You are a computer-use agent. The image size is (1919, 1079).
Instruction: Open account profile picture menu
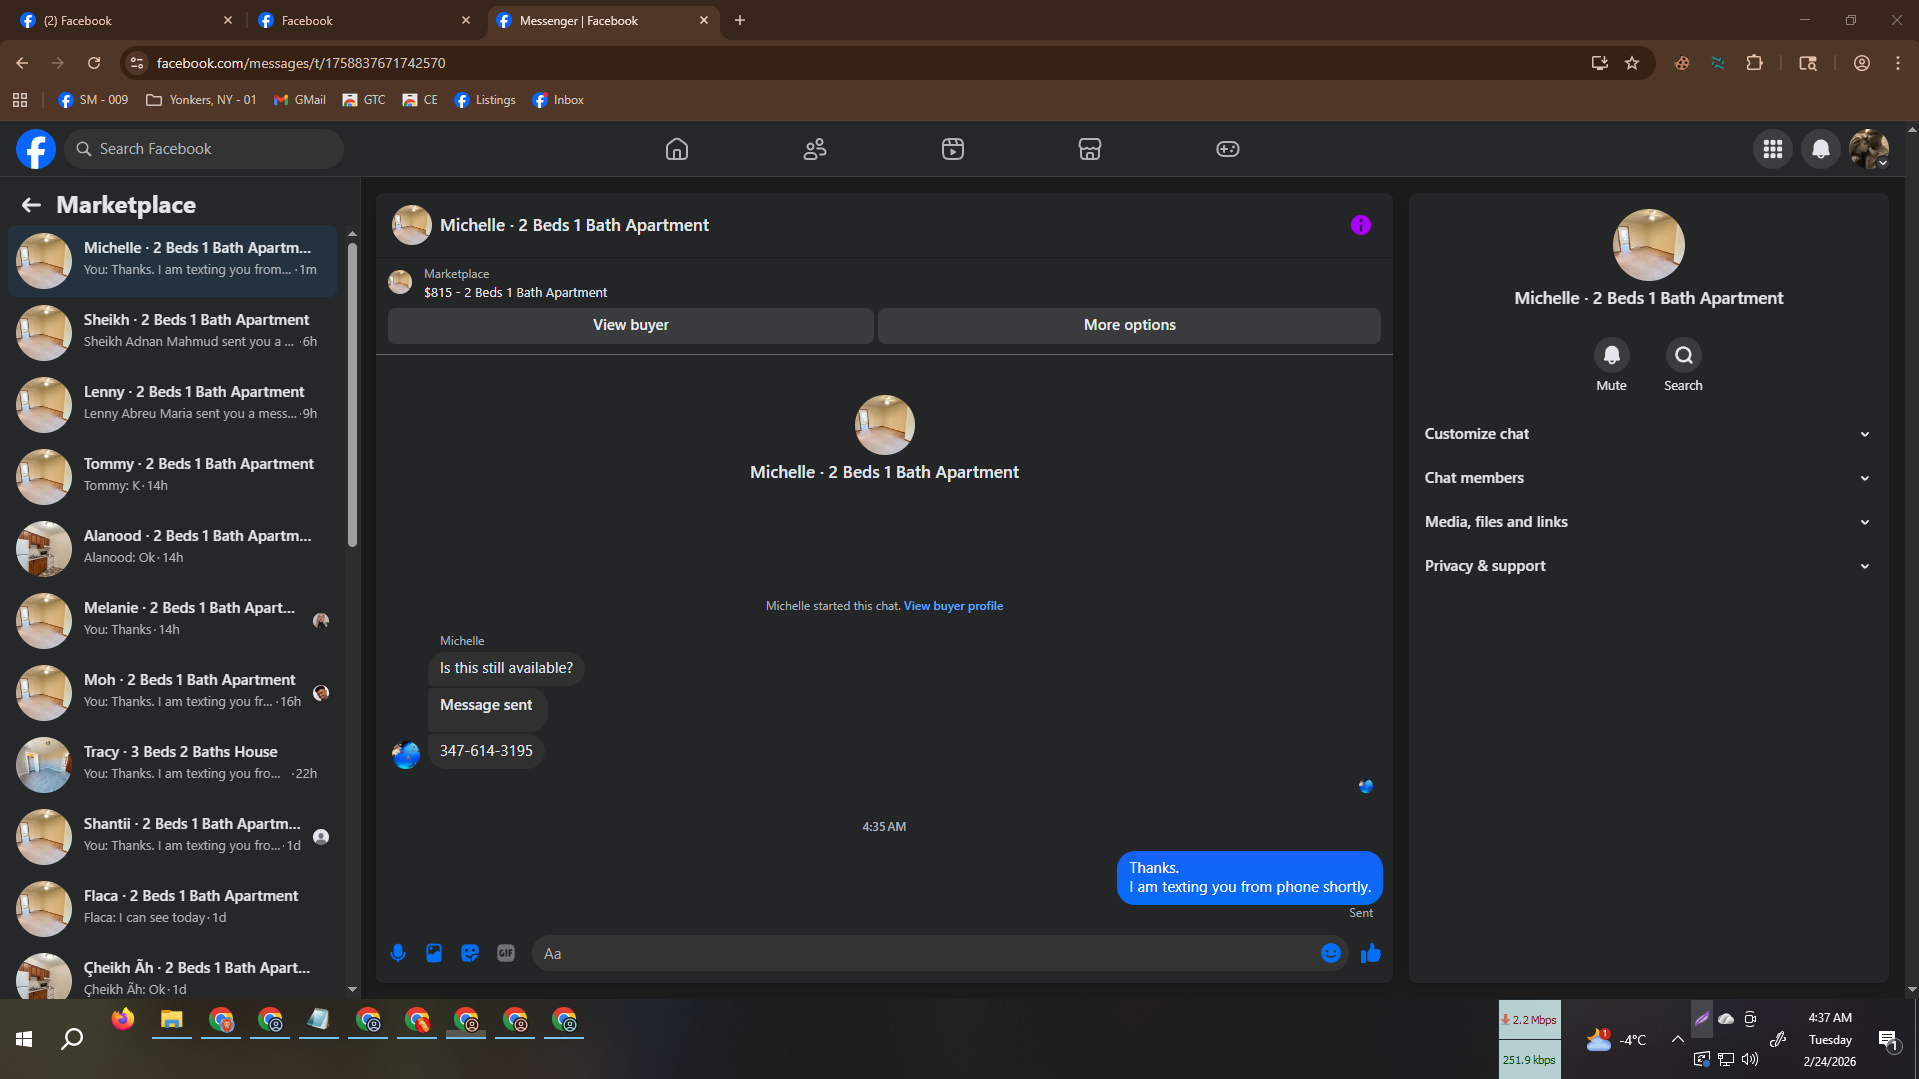click(1869, 149)
